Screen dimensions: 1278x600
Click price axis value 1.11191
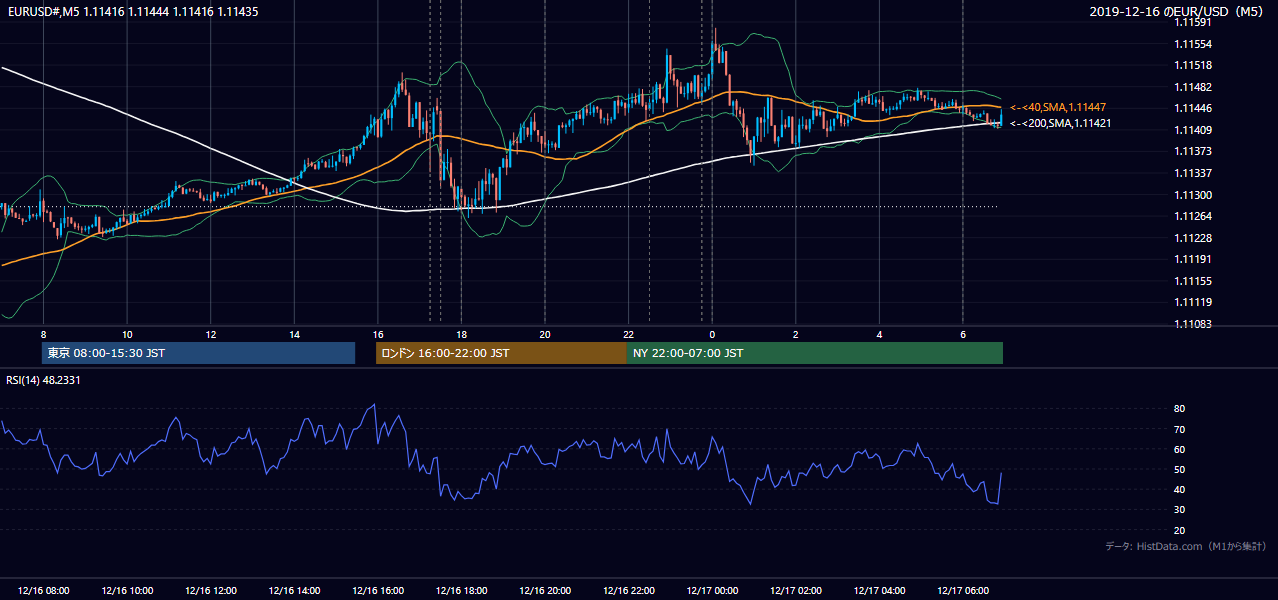tap(1193, 259)
